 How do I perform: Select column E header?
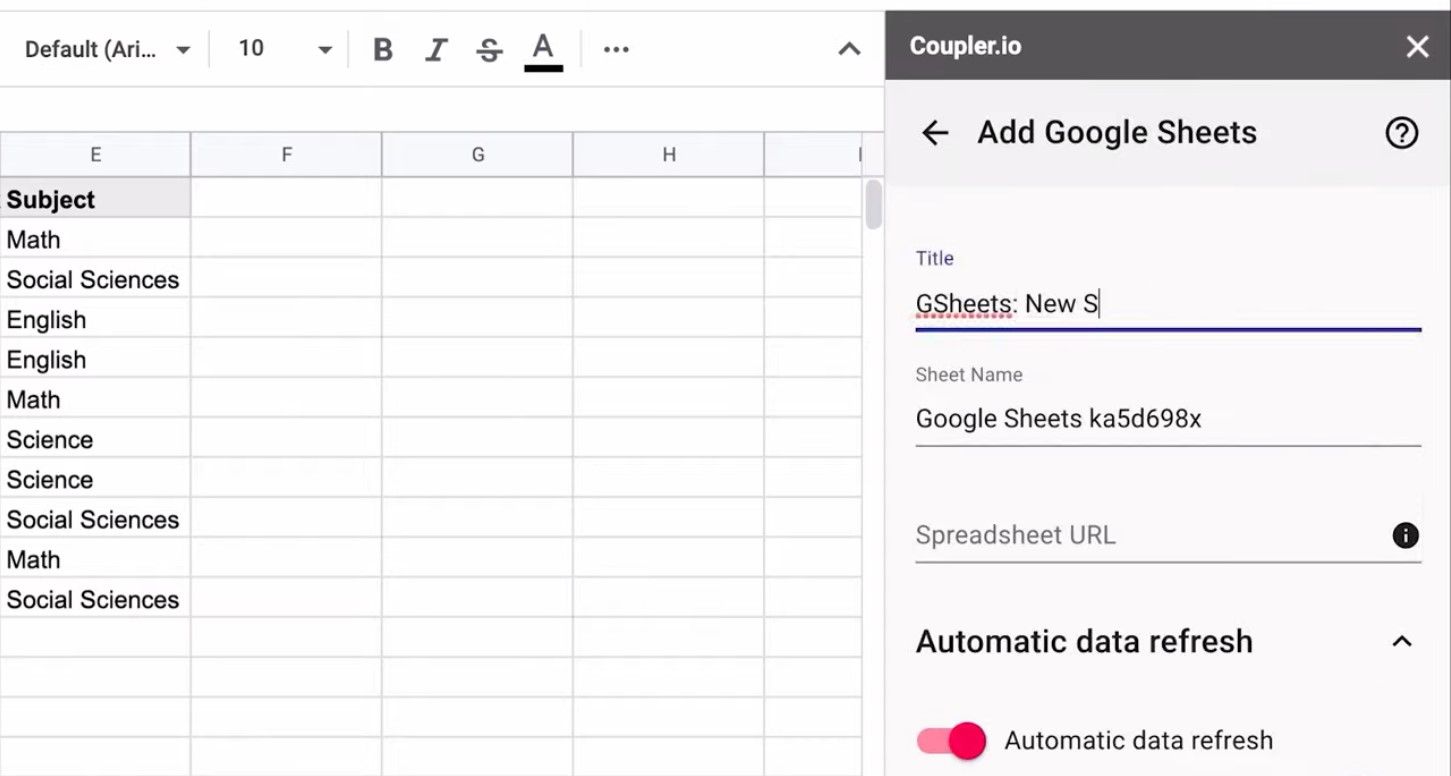click(x=95, y=155)
